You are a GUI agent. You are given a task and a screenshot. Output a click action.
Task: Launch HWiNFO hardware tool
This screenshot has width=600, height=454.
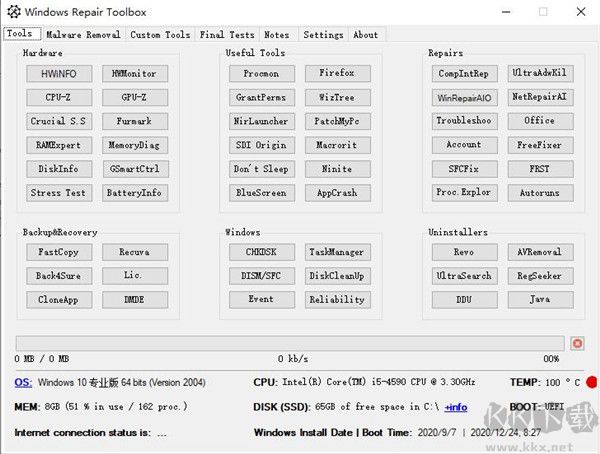59,73
